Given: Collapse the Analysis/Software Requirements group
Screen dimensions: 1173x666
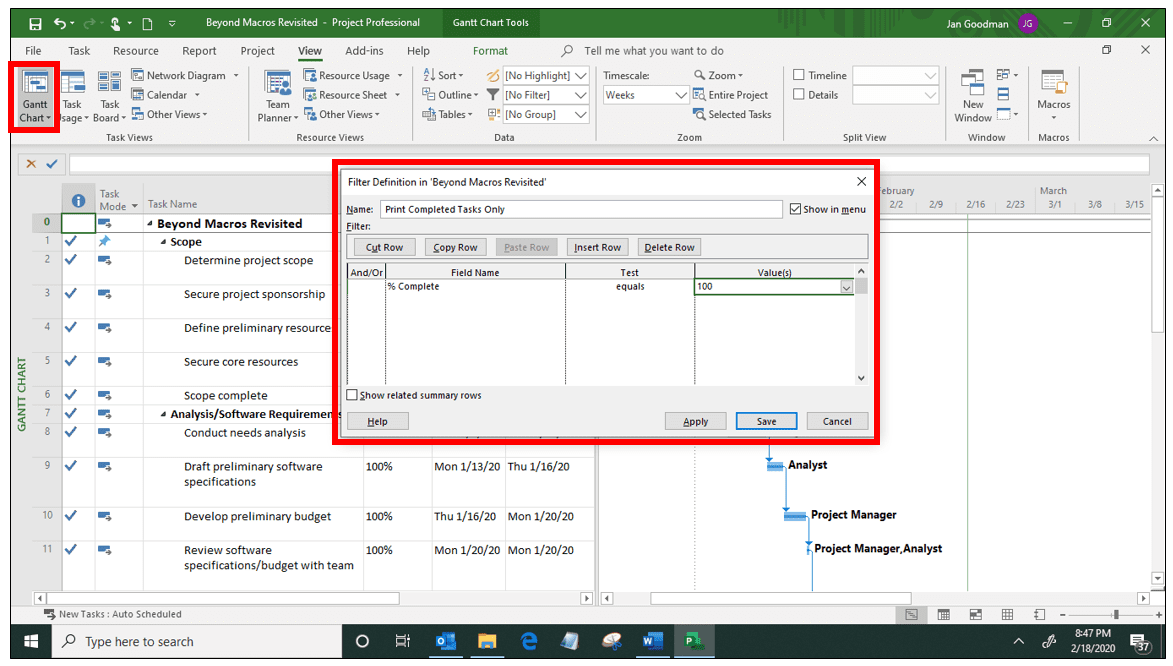Looking at the screenshot, I should pyautogui.click(x=163, y=415).
